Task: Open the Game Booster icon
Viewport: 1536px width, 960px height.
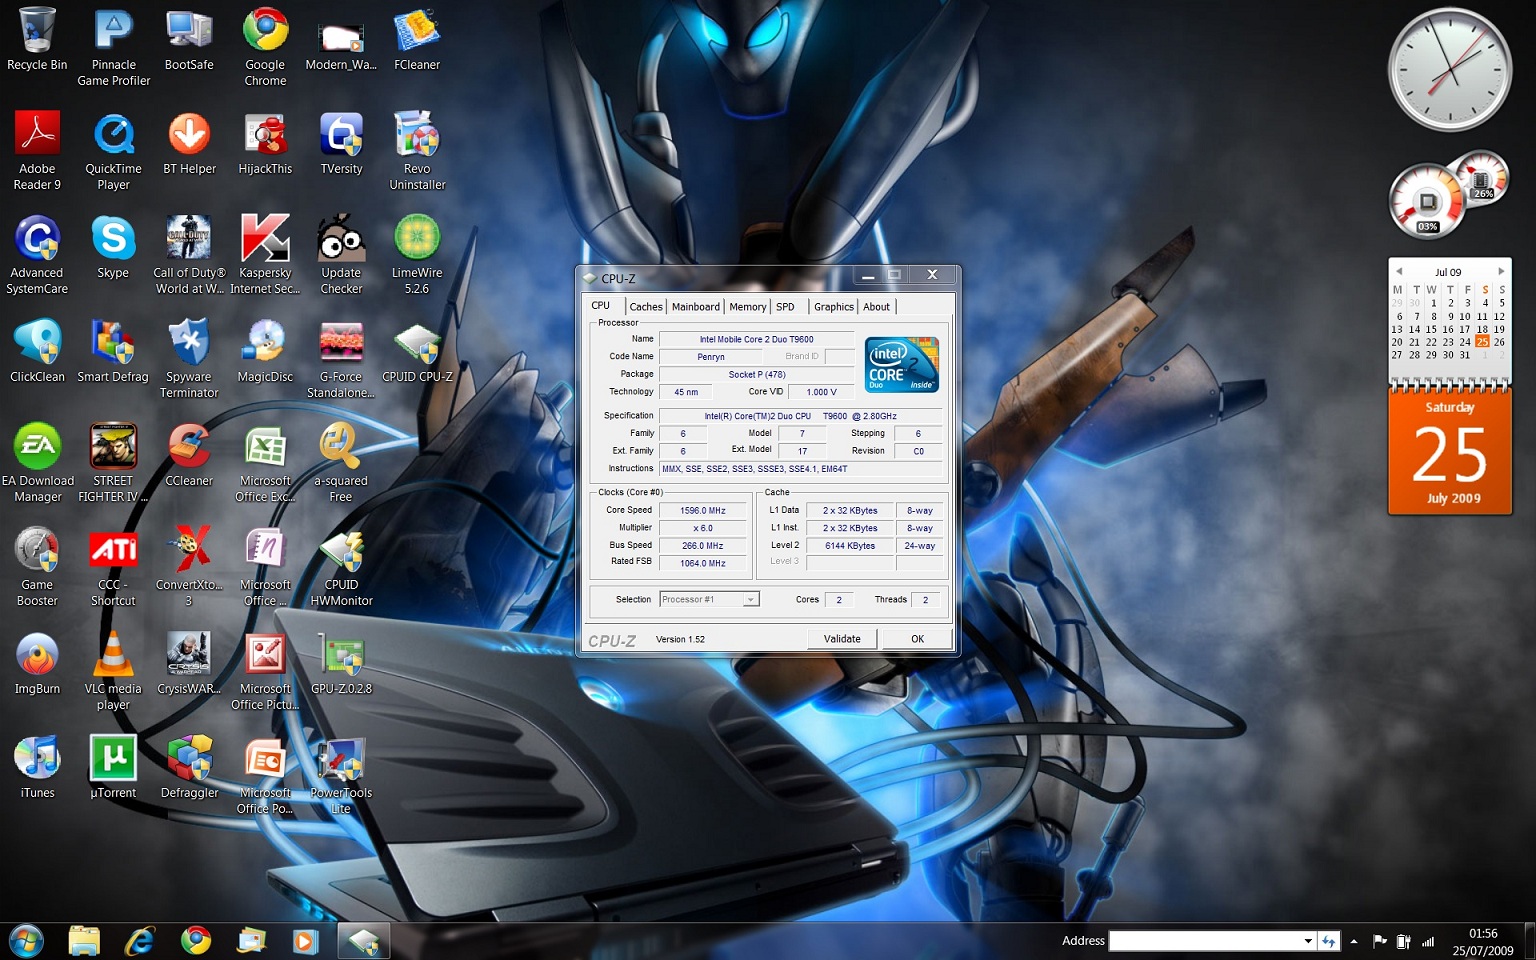Action: tap(37, 566)
